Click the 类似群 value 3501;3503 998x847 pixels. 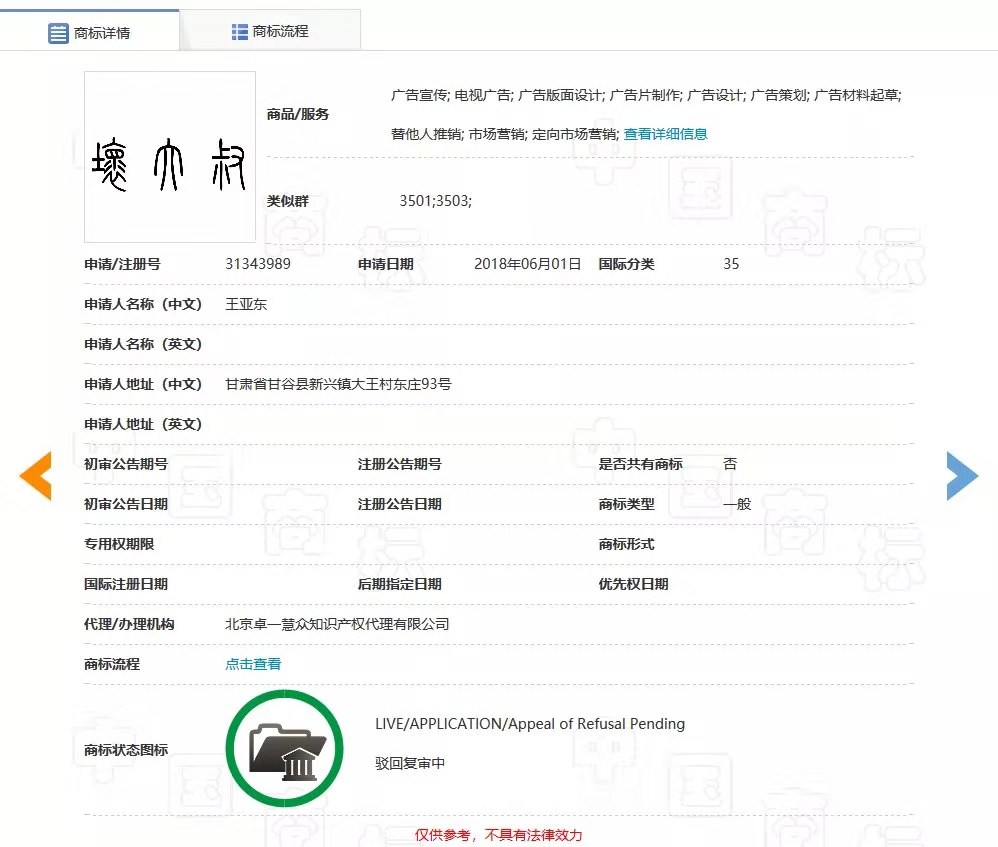pos(434,201)
